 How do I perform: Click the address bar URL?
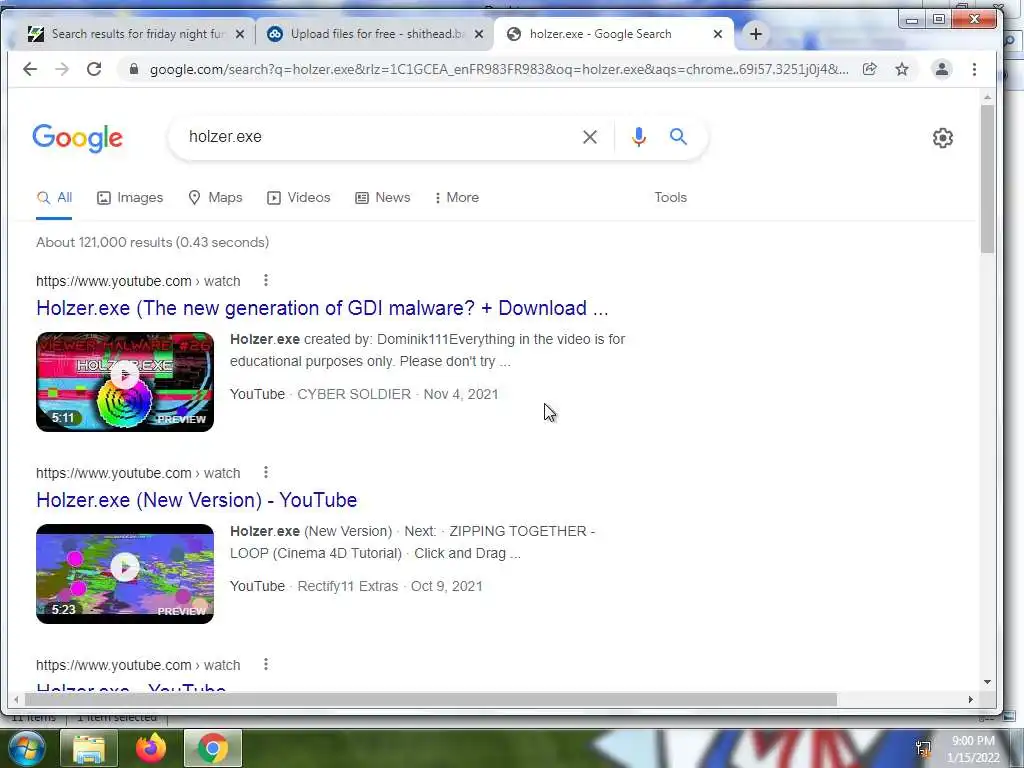point(499,70)
